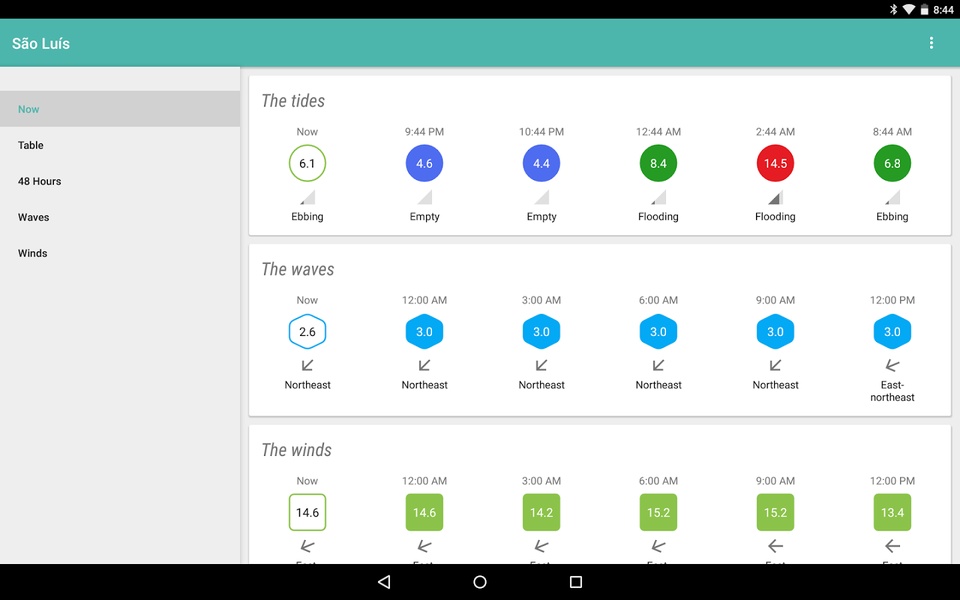Select the 10:44 PM tide circle 4.4
The image size is (960, 600).
(541, 163)
